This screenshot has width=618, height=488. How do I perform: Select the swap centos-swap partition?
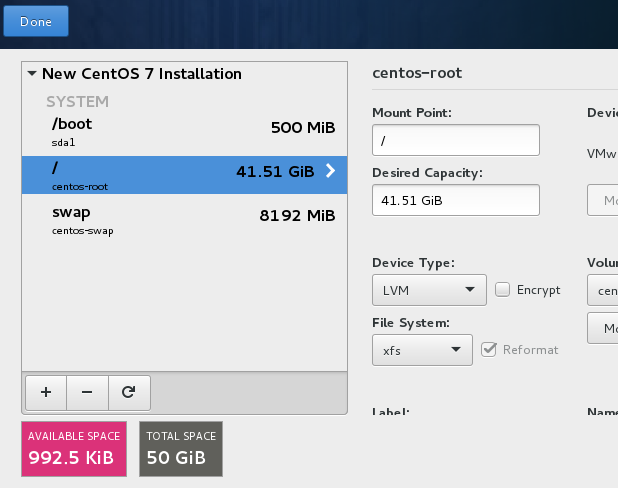[184, 220]
